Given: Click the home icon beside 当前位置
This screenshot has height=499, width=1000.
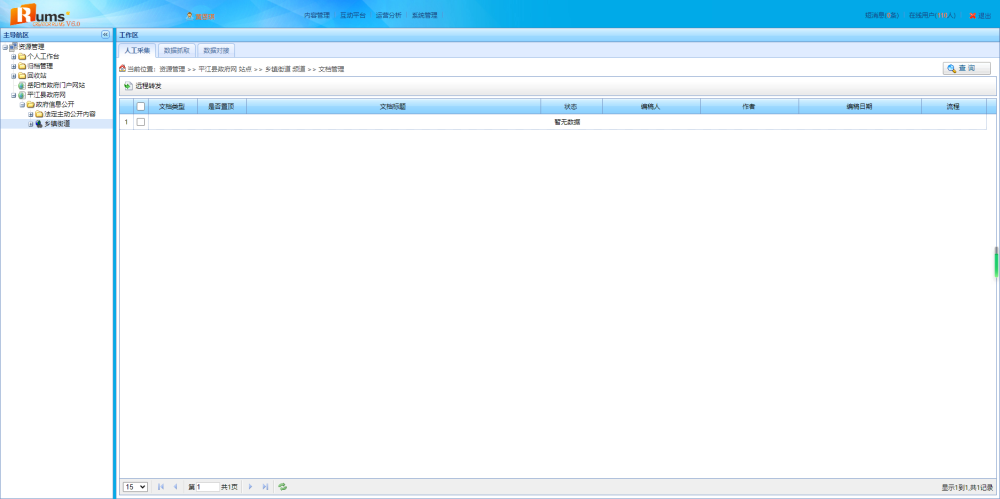Looking at the screenshot, I should tap(123, 69).
